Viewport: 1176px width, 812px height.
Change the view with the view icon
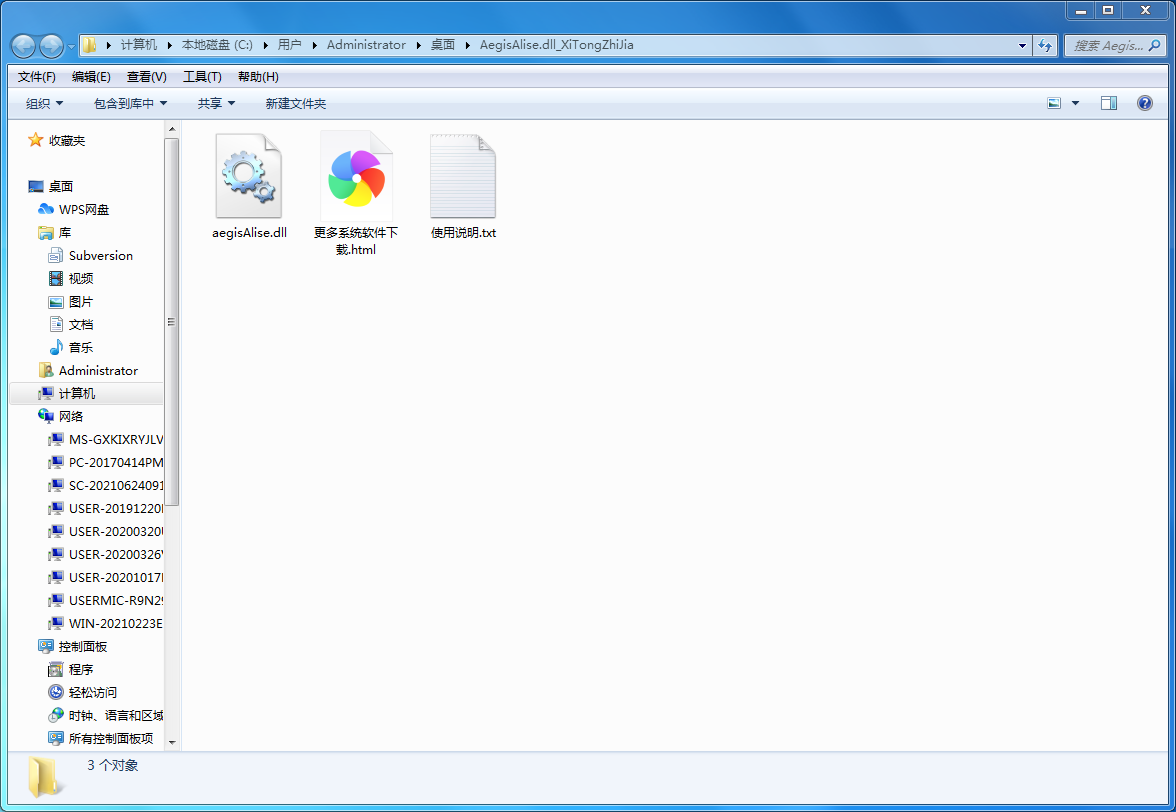pos(1054,103)
